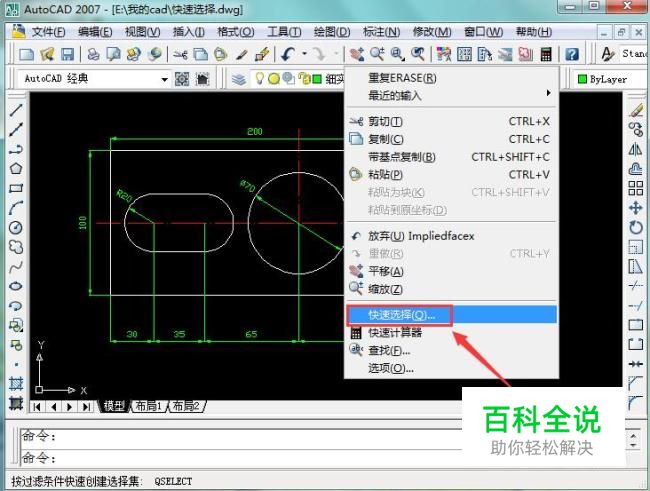The image size is (650, 491).
Task: Open the Layer Properties Manager icon
Action: coord(239,78)
